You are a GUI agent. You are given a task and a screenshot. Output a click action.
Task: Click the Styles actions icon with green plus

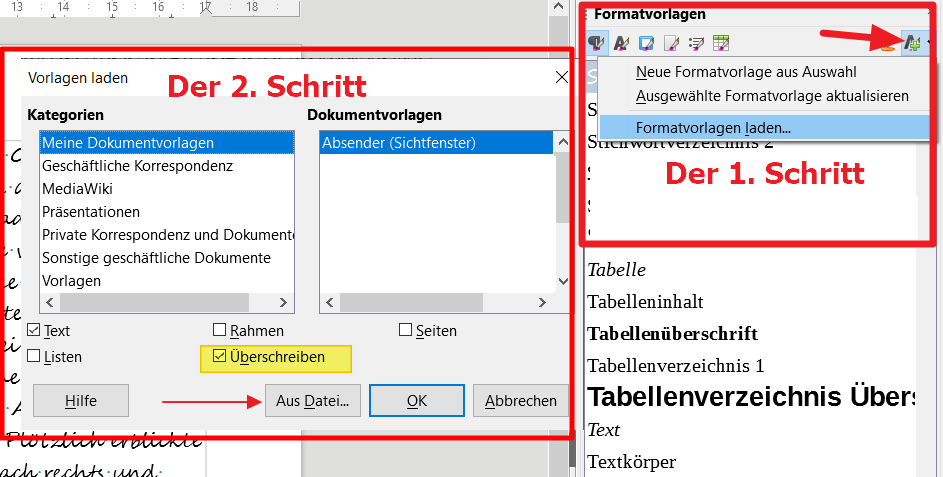(x=913, y=43)
